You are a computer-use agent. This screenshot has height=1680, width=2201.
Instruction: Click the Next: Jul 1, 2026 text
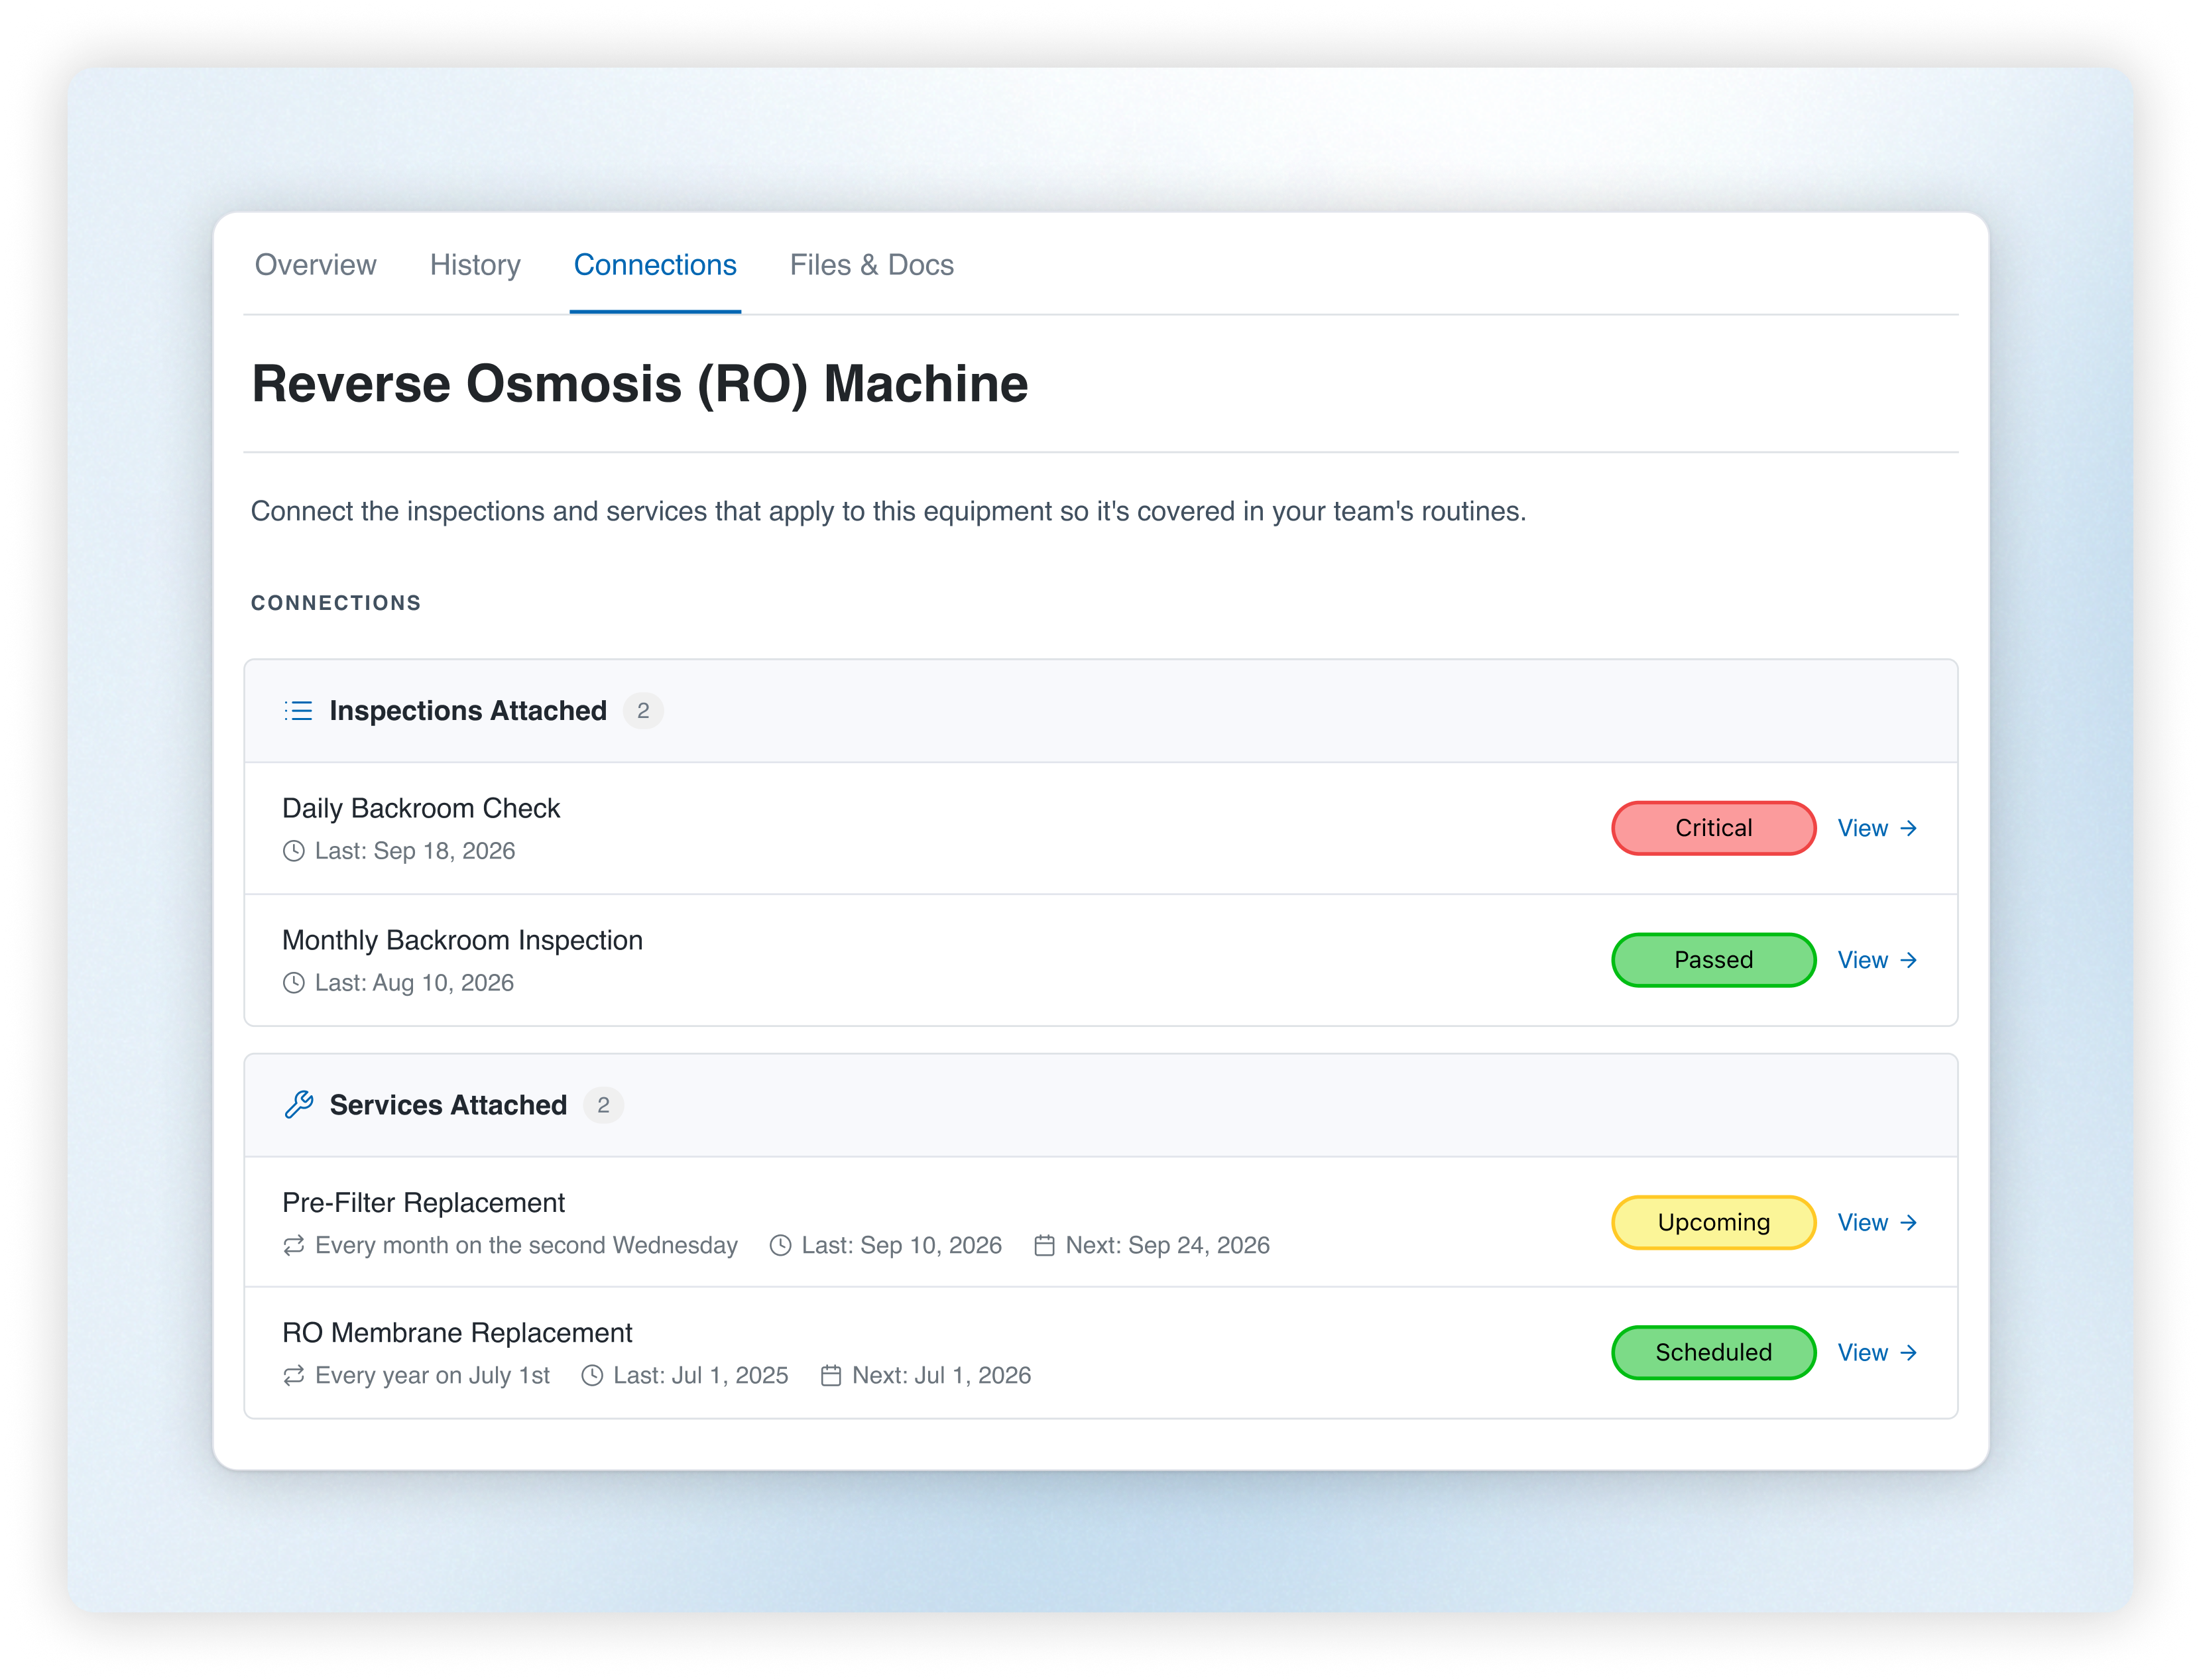941,1376
